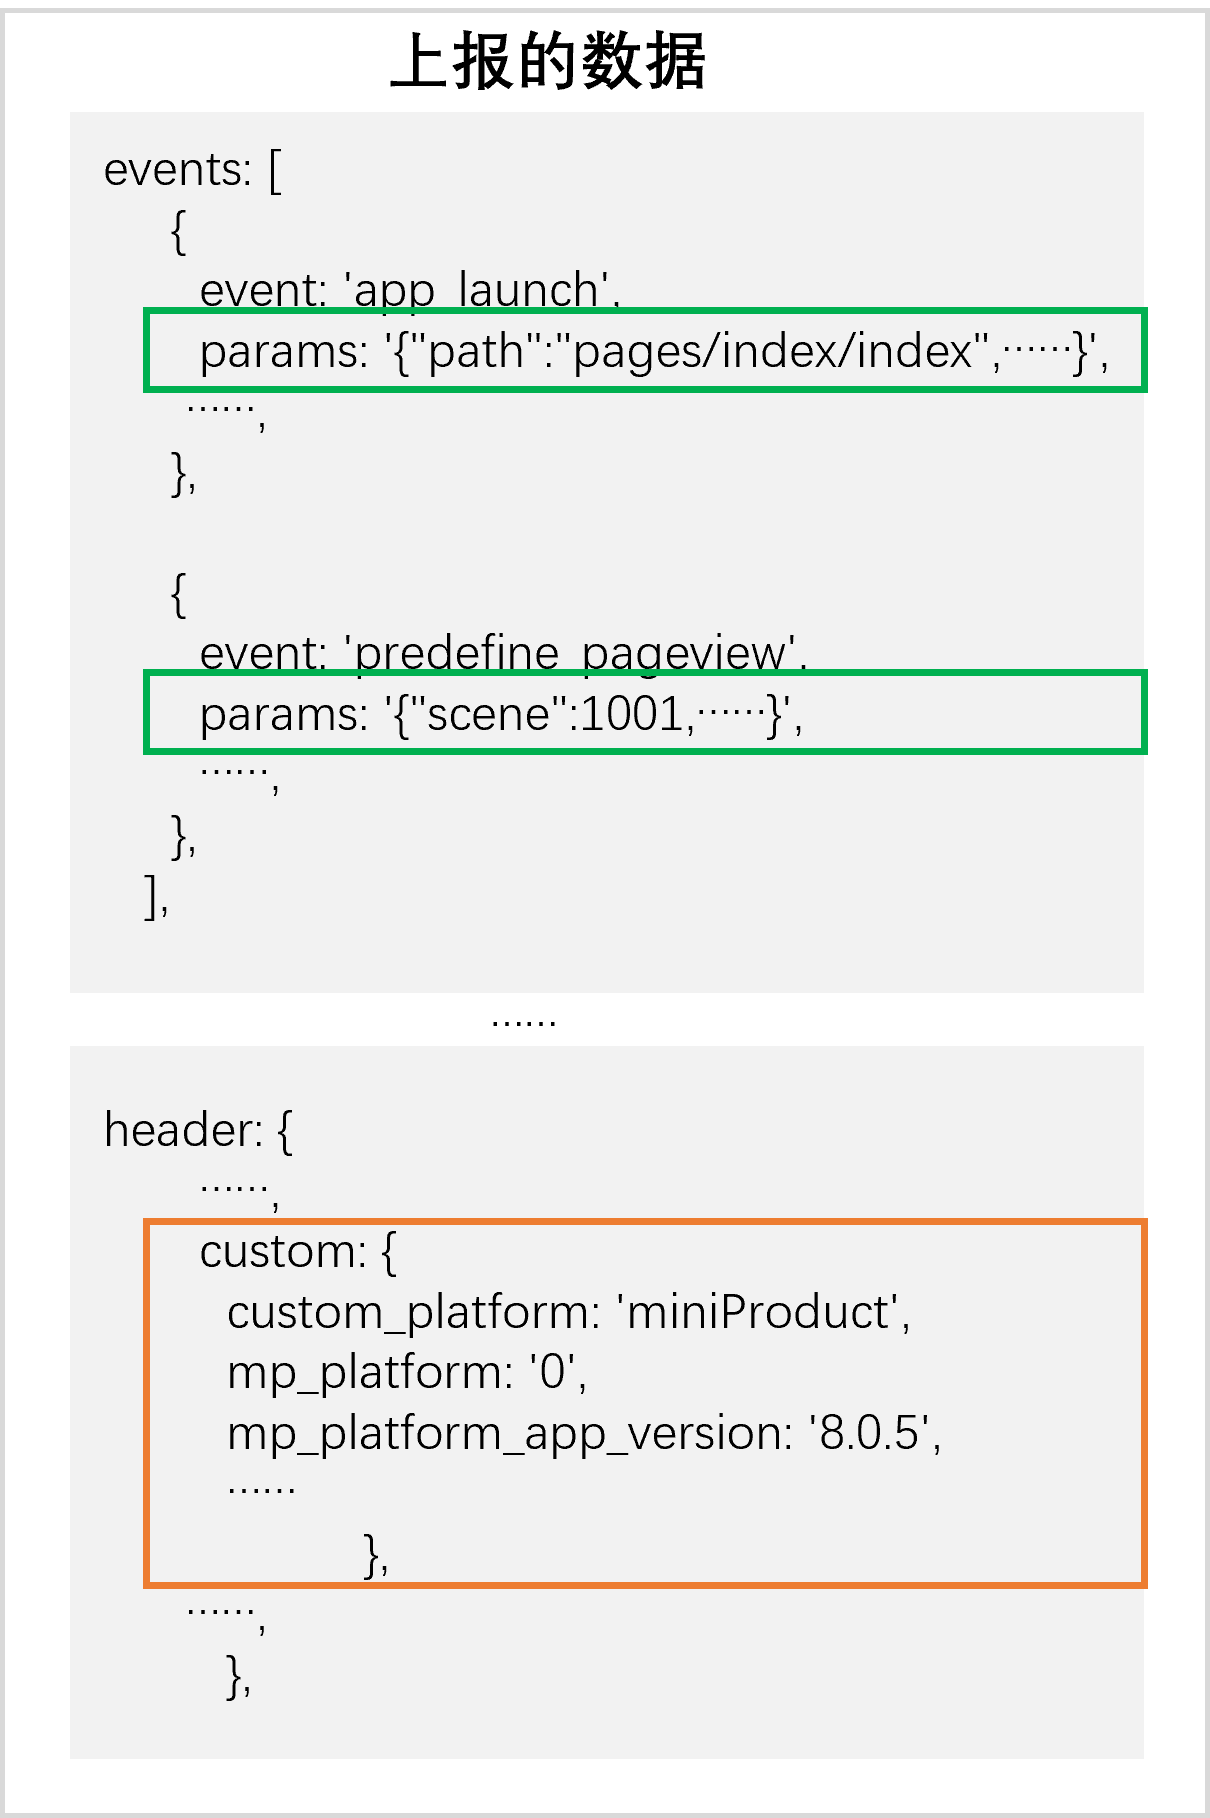Click the opening brace above the app_launch event
This screenshot has width=1210, height=1818.
pyautogui.click(x=179, y=232)
